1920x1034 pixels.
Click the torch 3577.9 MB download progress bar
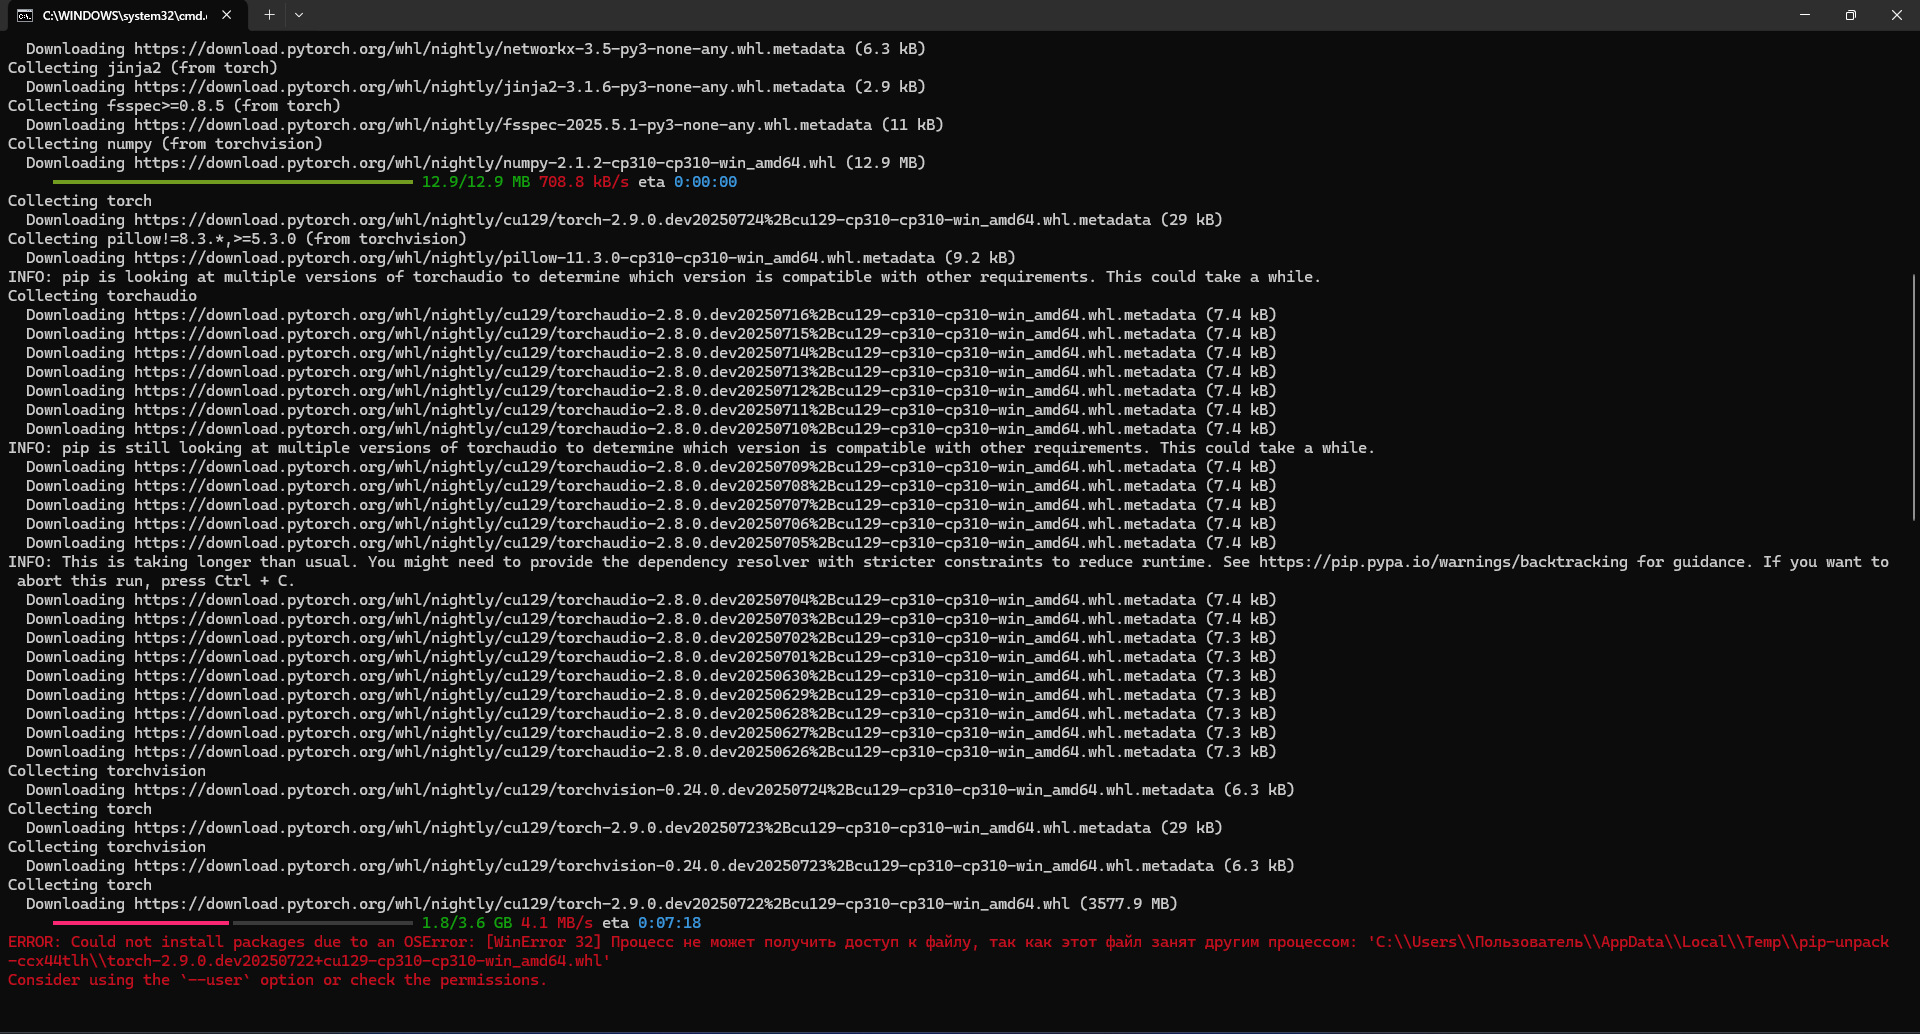click(233, 923)
